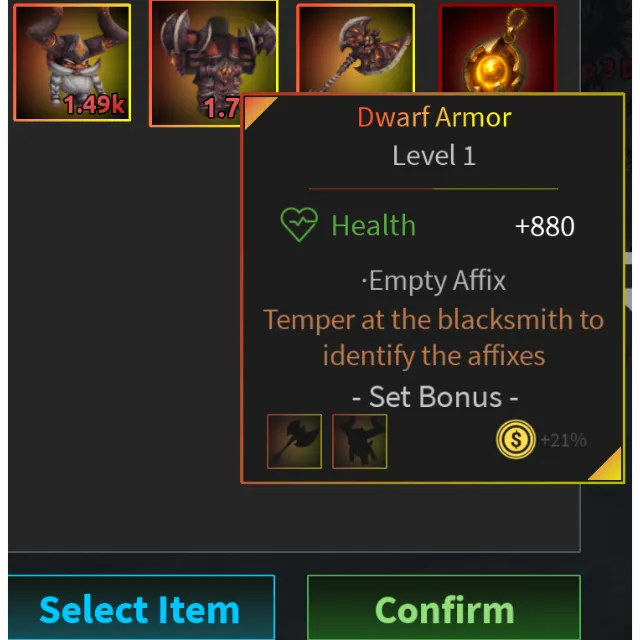Click the Level 1 label
Screen dimensions: 640x640
click(434, 156)
